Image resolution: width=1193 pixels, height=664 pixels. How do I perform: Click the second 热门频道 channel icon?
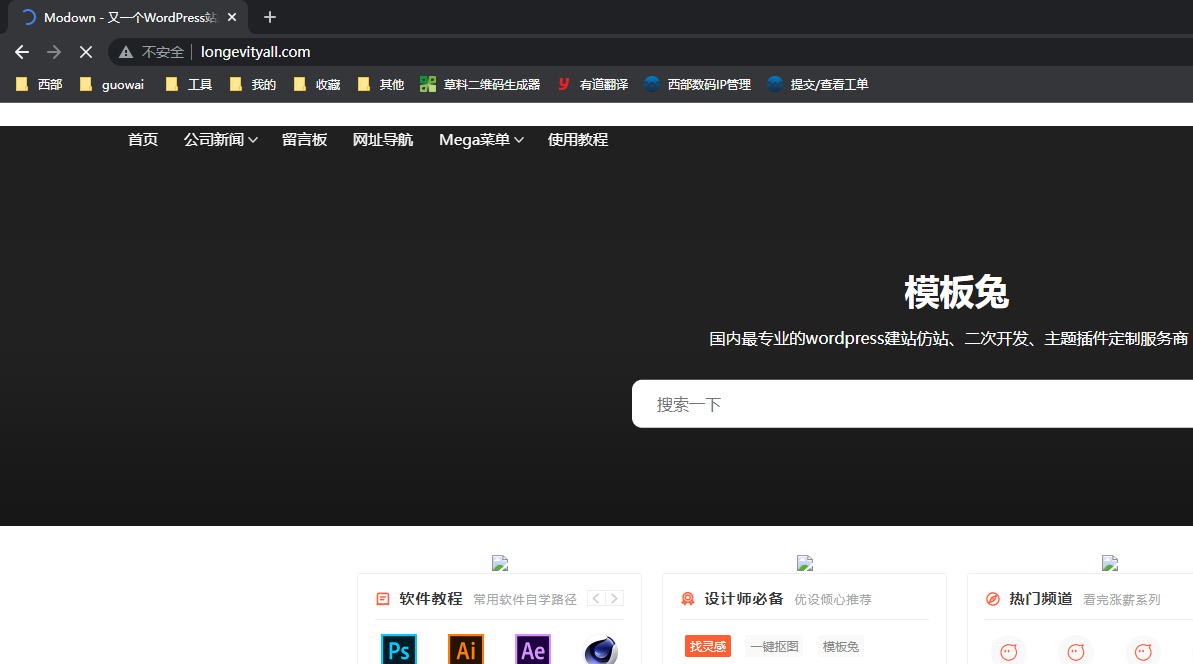pos(1076,651)
